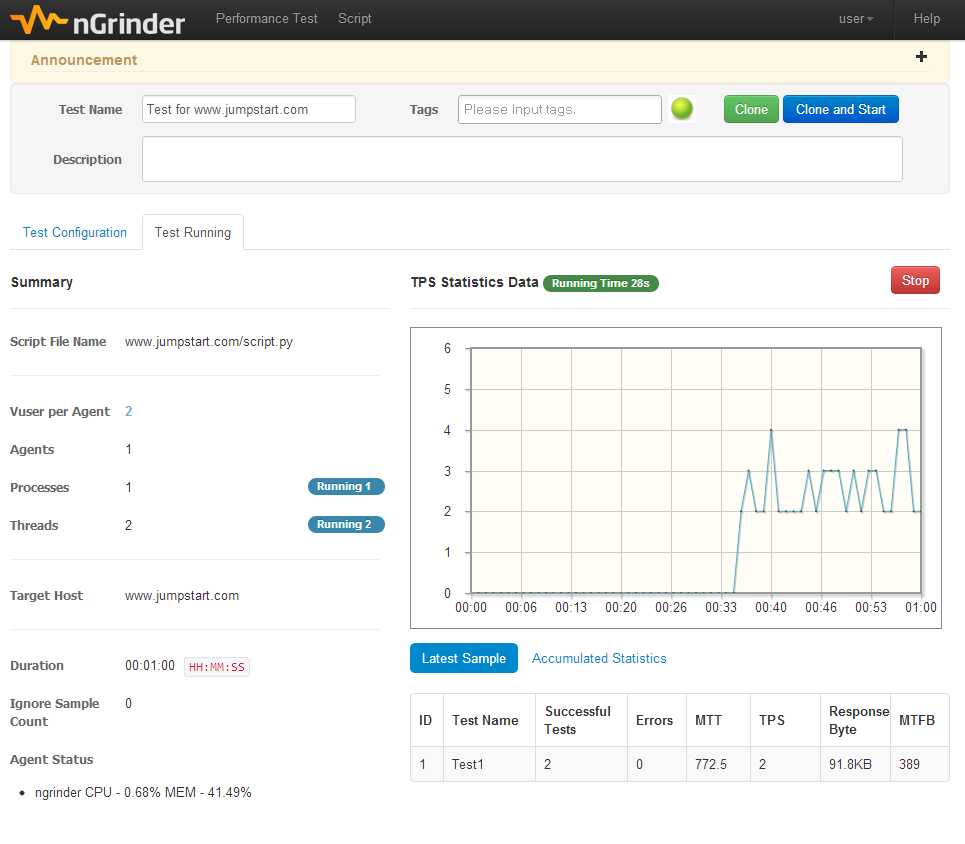Viewport: 965px width, 844px height.
Task: Switch to the Test Configuration tab
Action: (75, 232)
